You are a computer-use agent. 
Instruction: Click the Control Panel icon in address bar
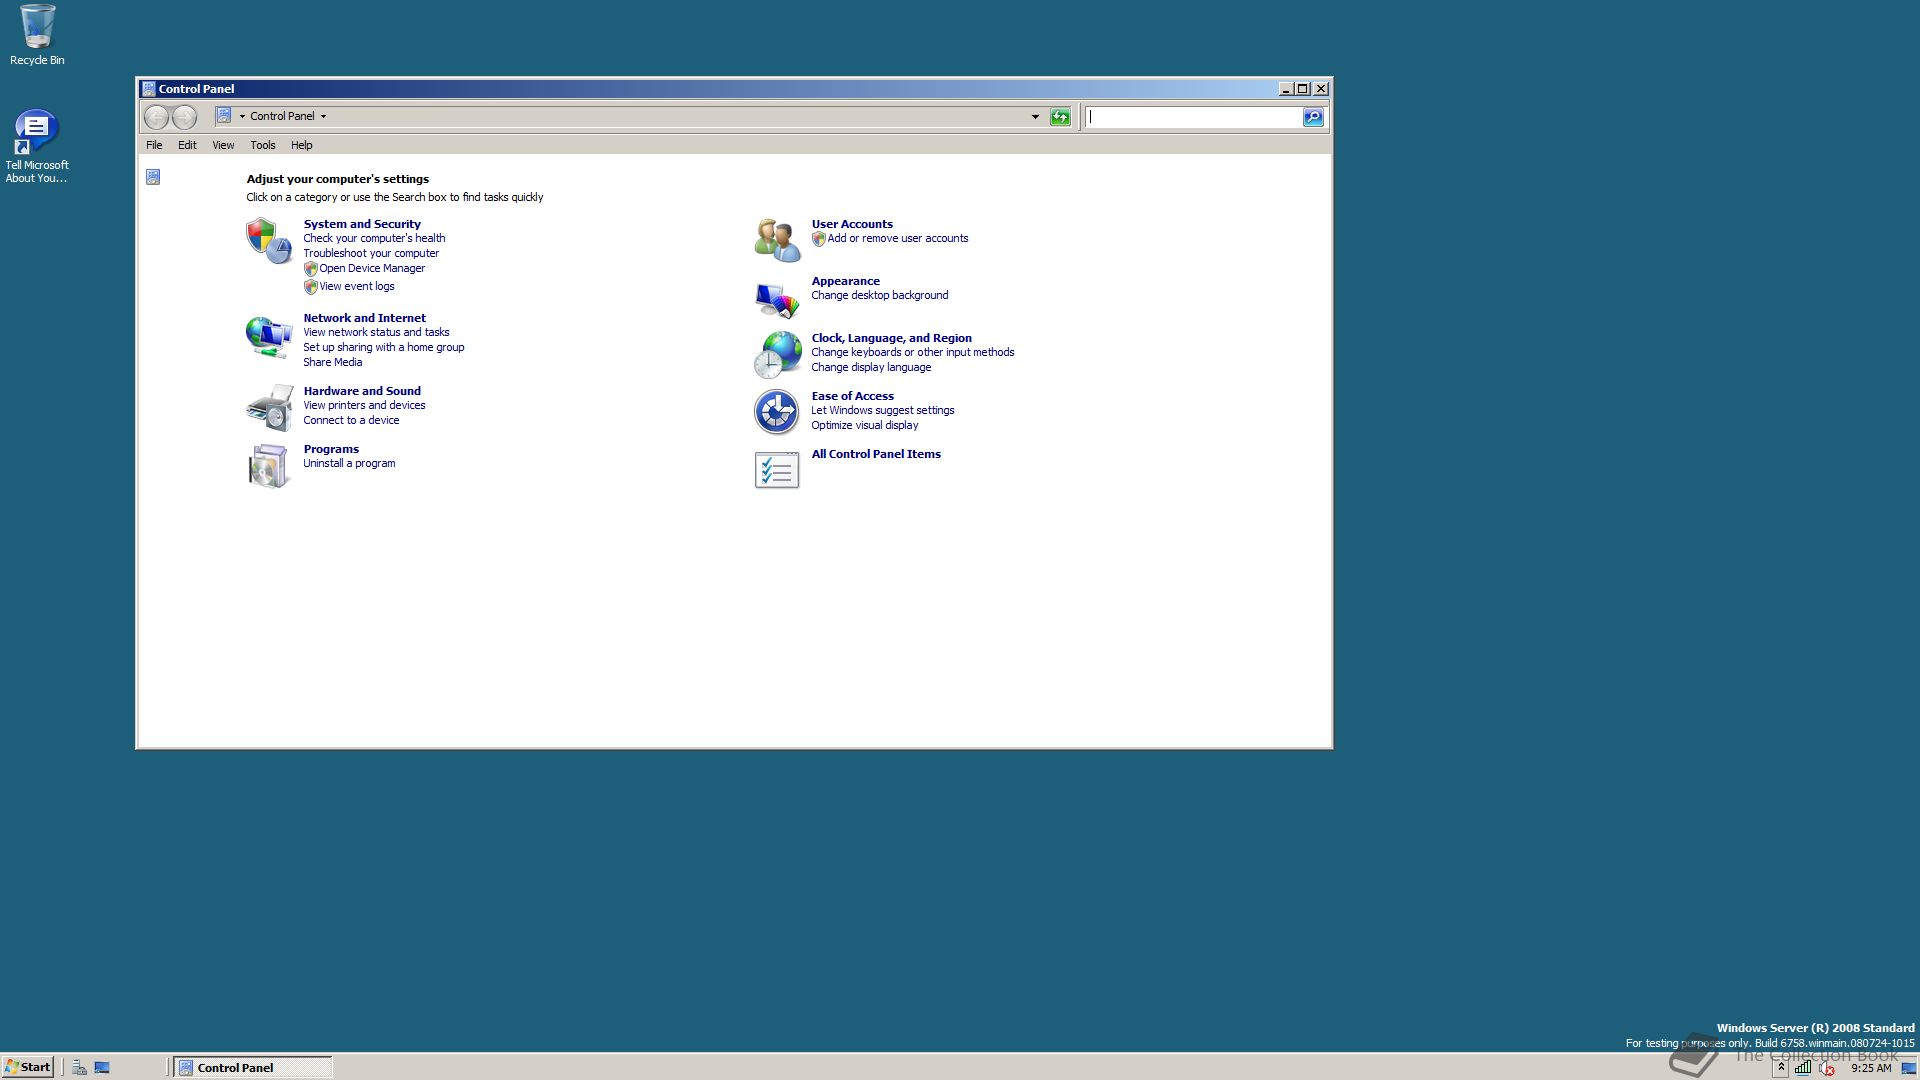pos(224,116)
